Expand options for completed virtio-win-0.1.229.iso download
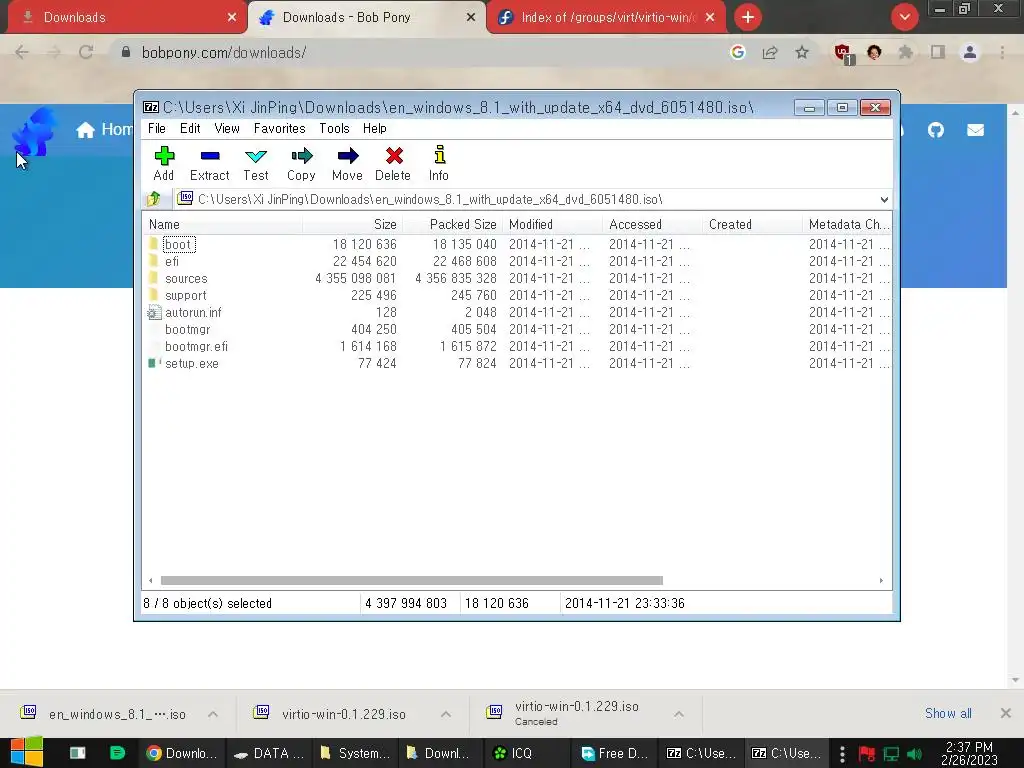Image resolution: width=1024 pixels, height=768 pixels. click(445, 714)
